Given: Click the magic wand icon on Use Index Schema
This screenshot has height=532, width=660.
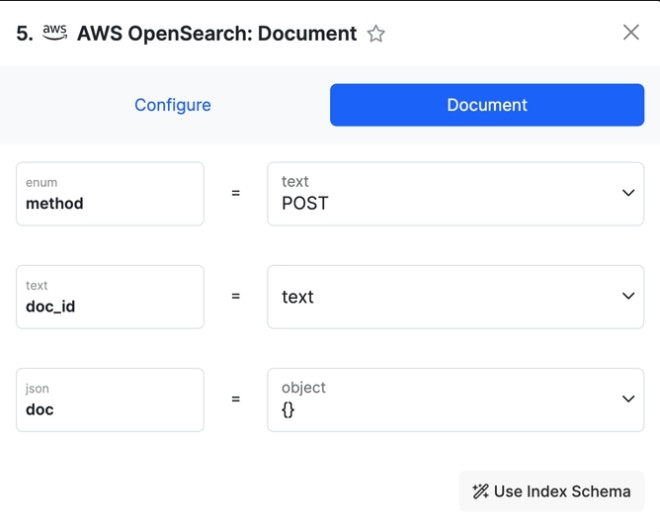Looking at the screenshot, I should coord(480,491).
